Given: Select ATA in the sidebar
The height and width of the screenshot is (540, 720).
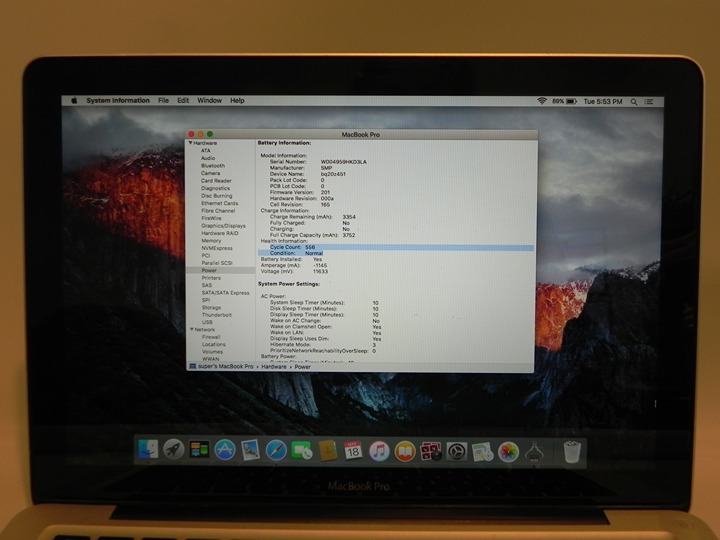Looking at the screenshot, I should coord(205,151).
